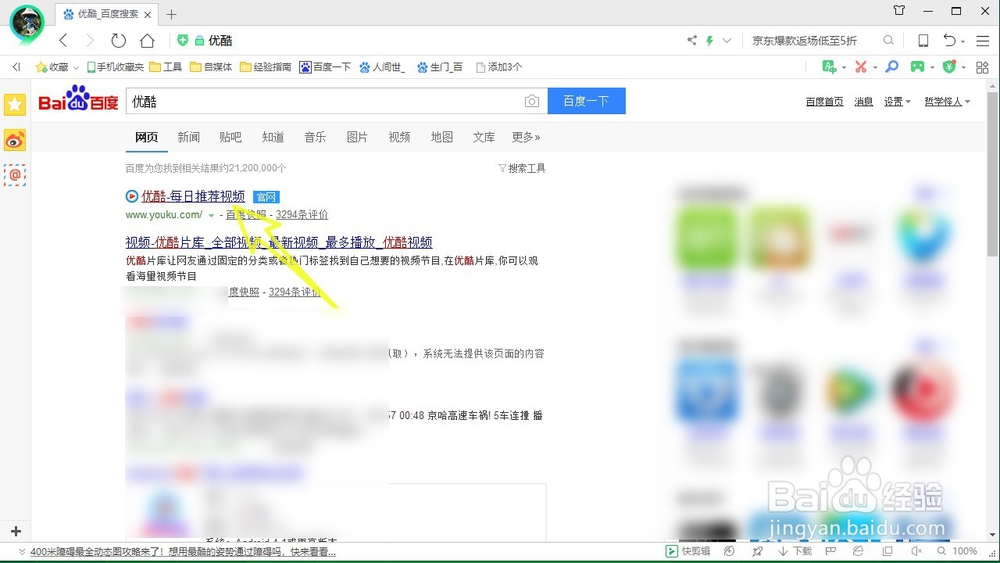
Task: Click the plus icon at sidebar bottom
Action: [x=16, y=530]
